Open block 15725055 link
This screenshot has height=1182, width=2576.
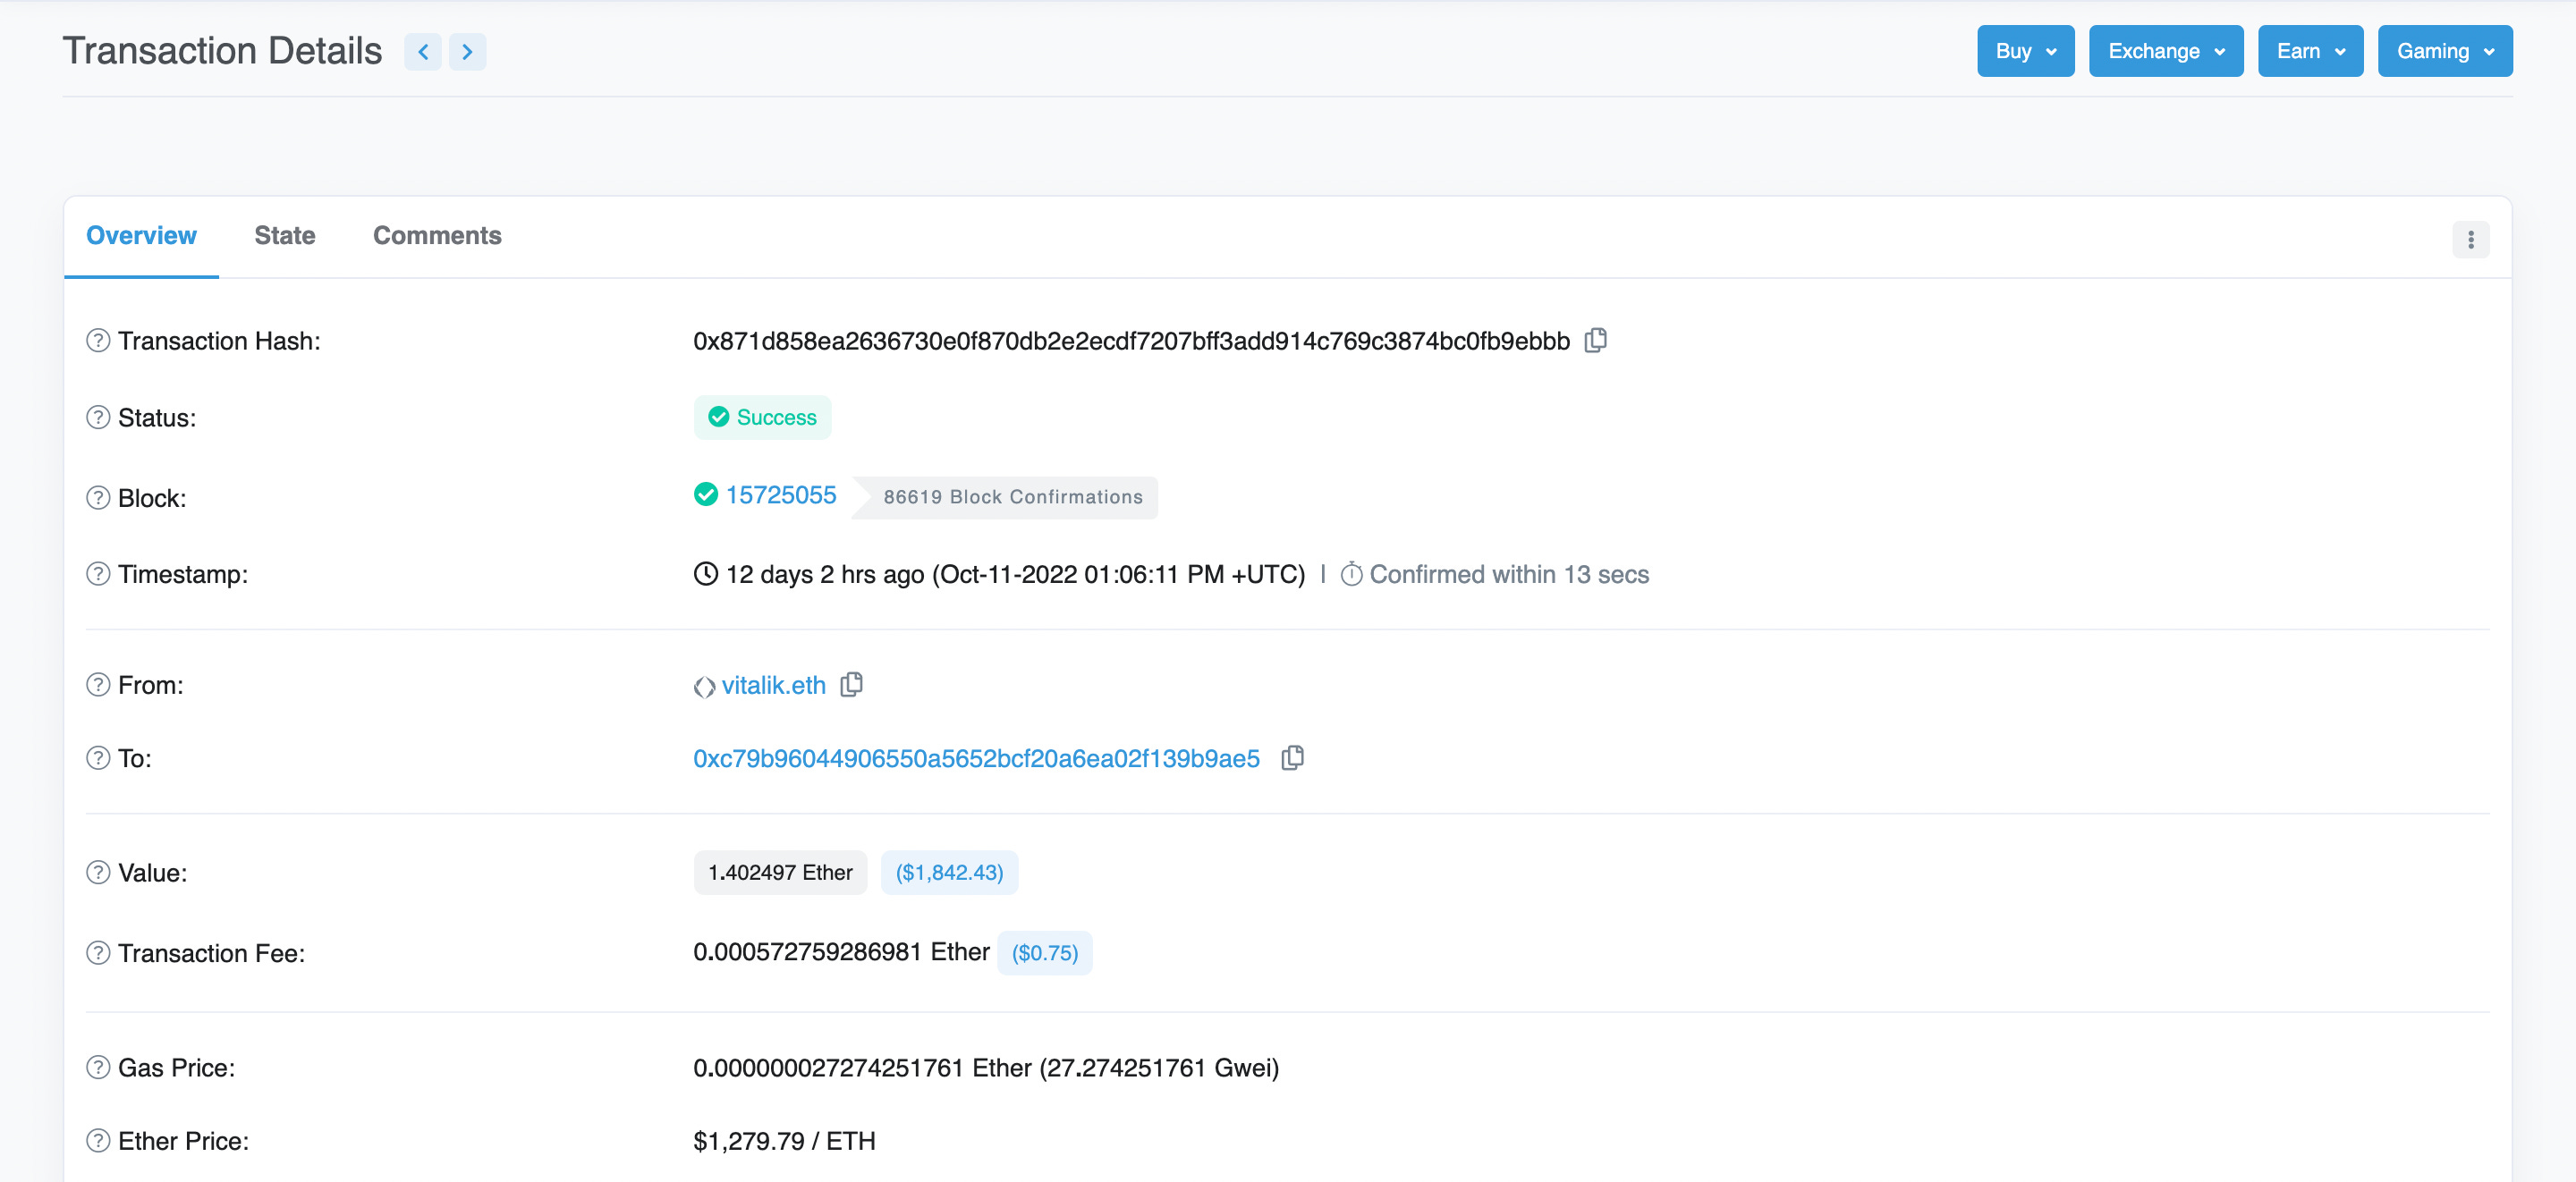[781, 494]
